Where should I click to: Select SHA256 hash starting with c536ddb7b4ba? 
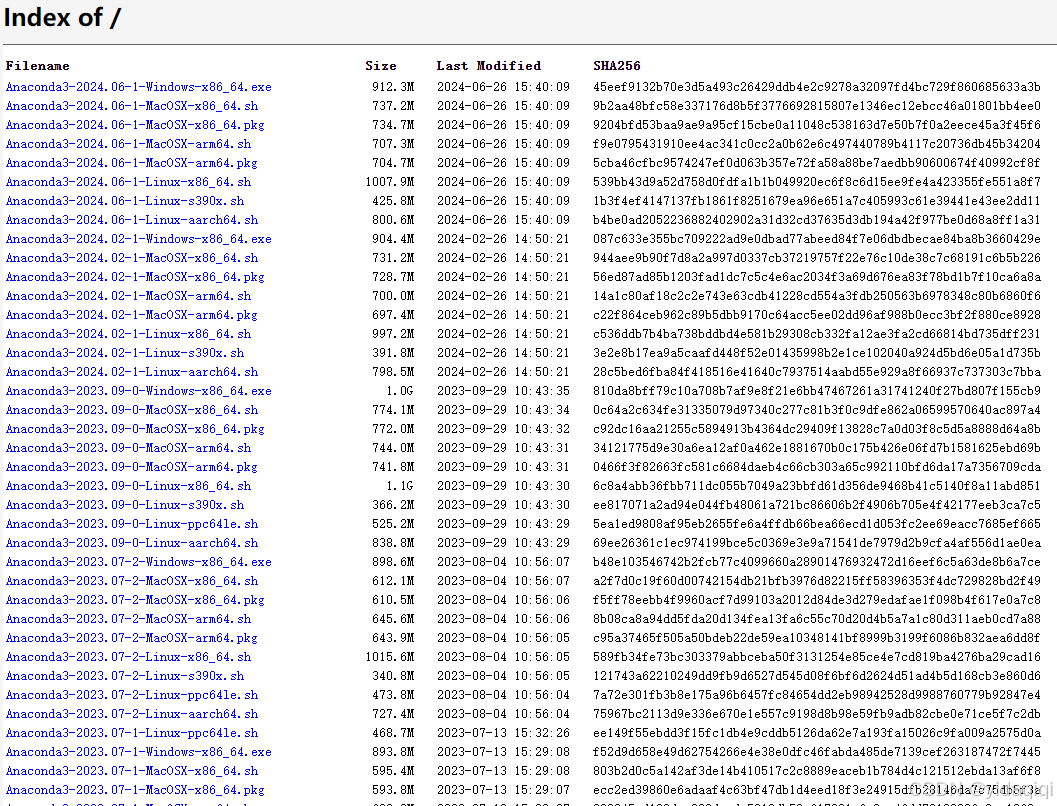click(817, 334)
